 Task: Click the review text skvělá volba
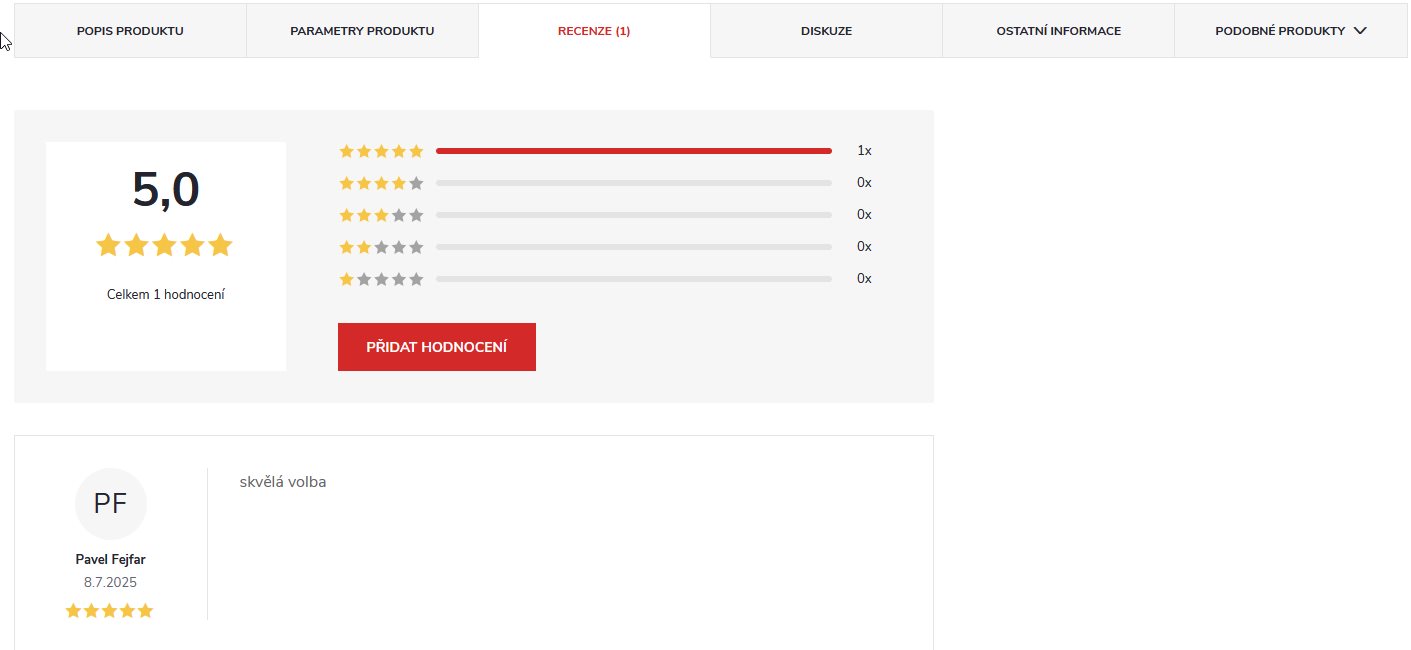(x=284, y=481)
